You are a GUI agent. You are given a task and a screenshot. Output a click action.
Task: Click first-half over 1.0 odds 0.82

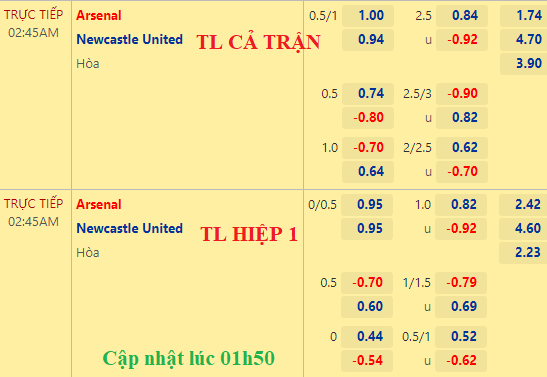click(x=461, y=205)
